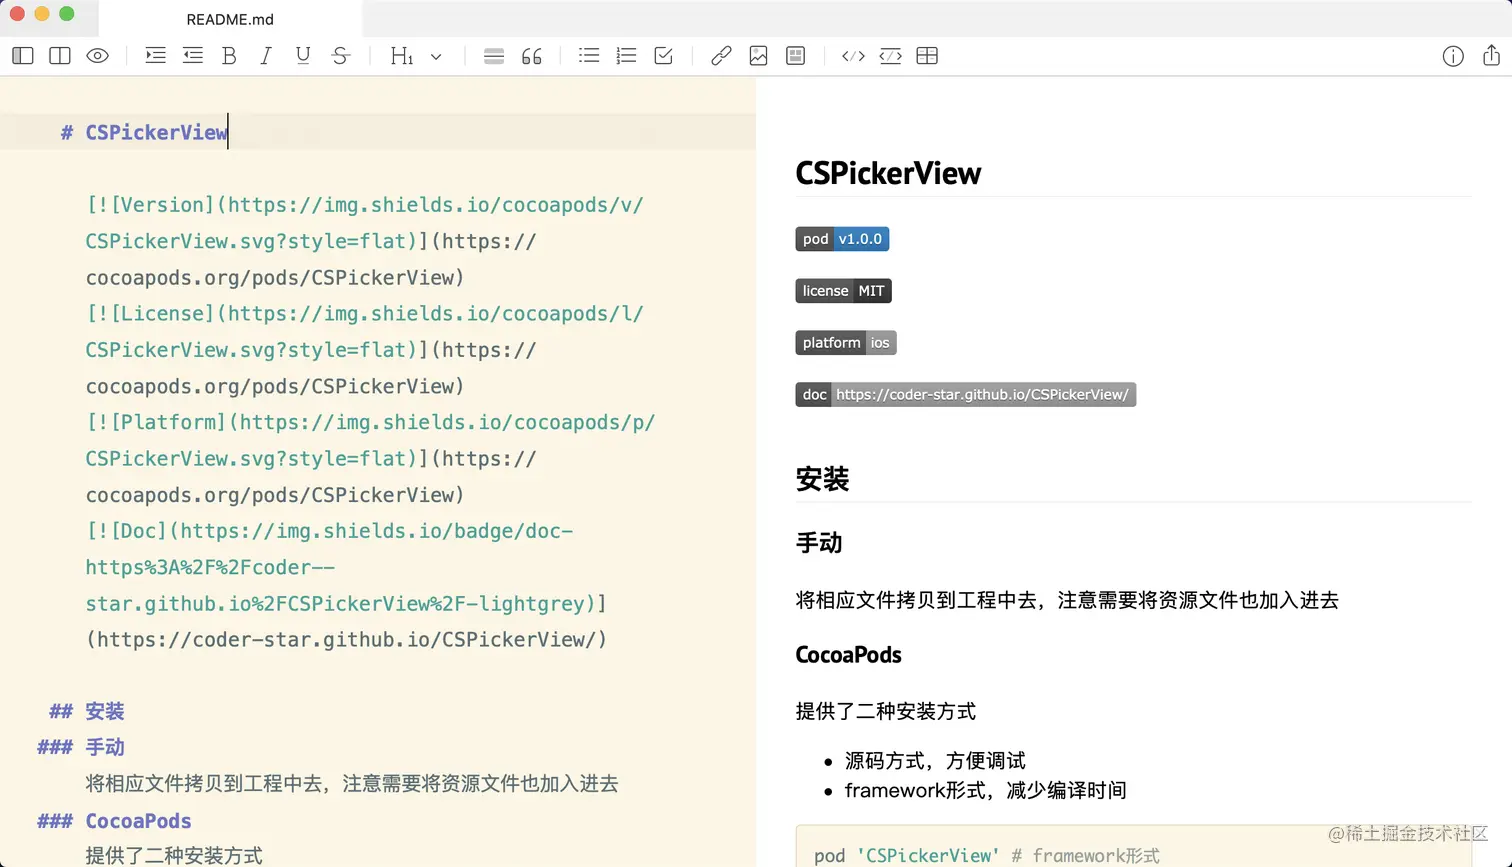Open the share menu
Image resolution: width=1512 pixels, height=867 pixels.
coord(1491,55)
